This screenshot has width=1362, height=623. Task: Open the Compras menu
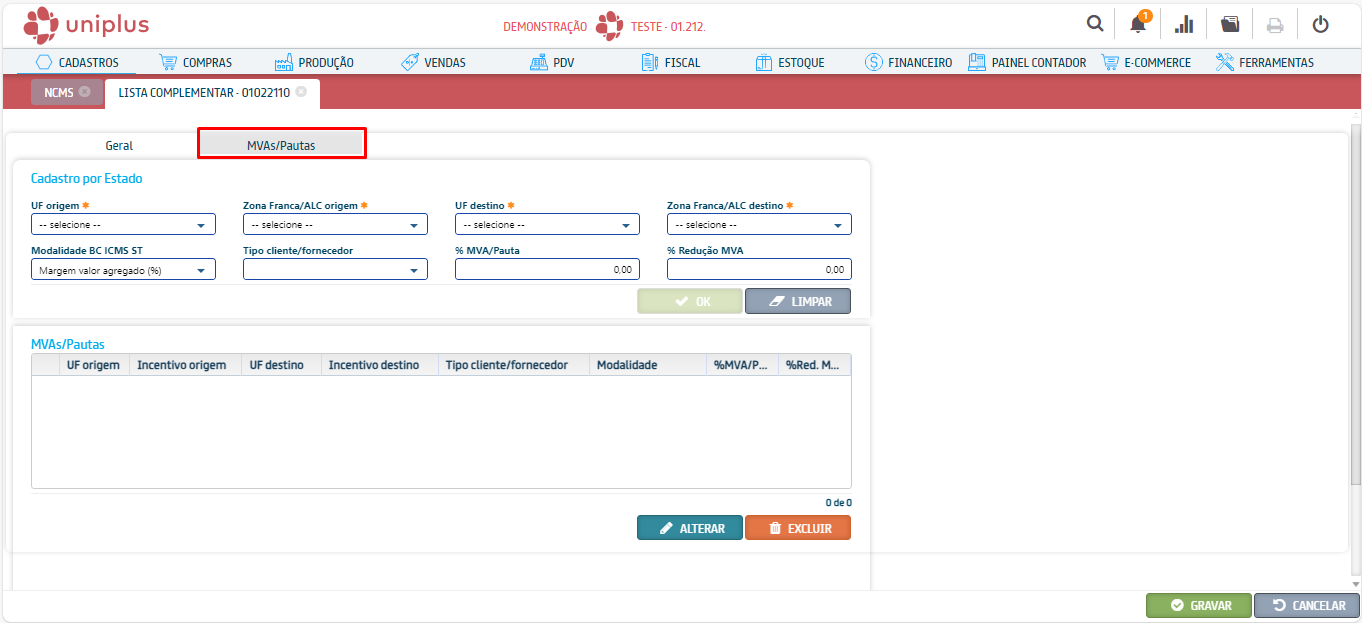[x=196, y=62]
